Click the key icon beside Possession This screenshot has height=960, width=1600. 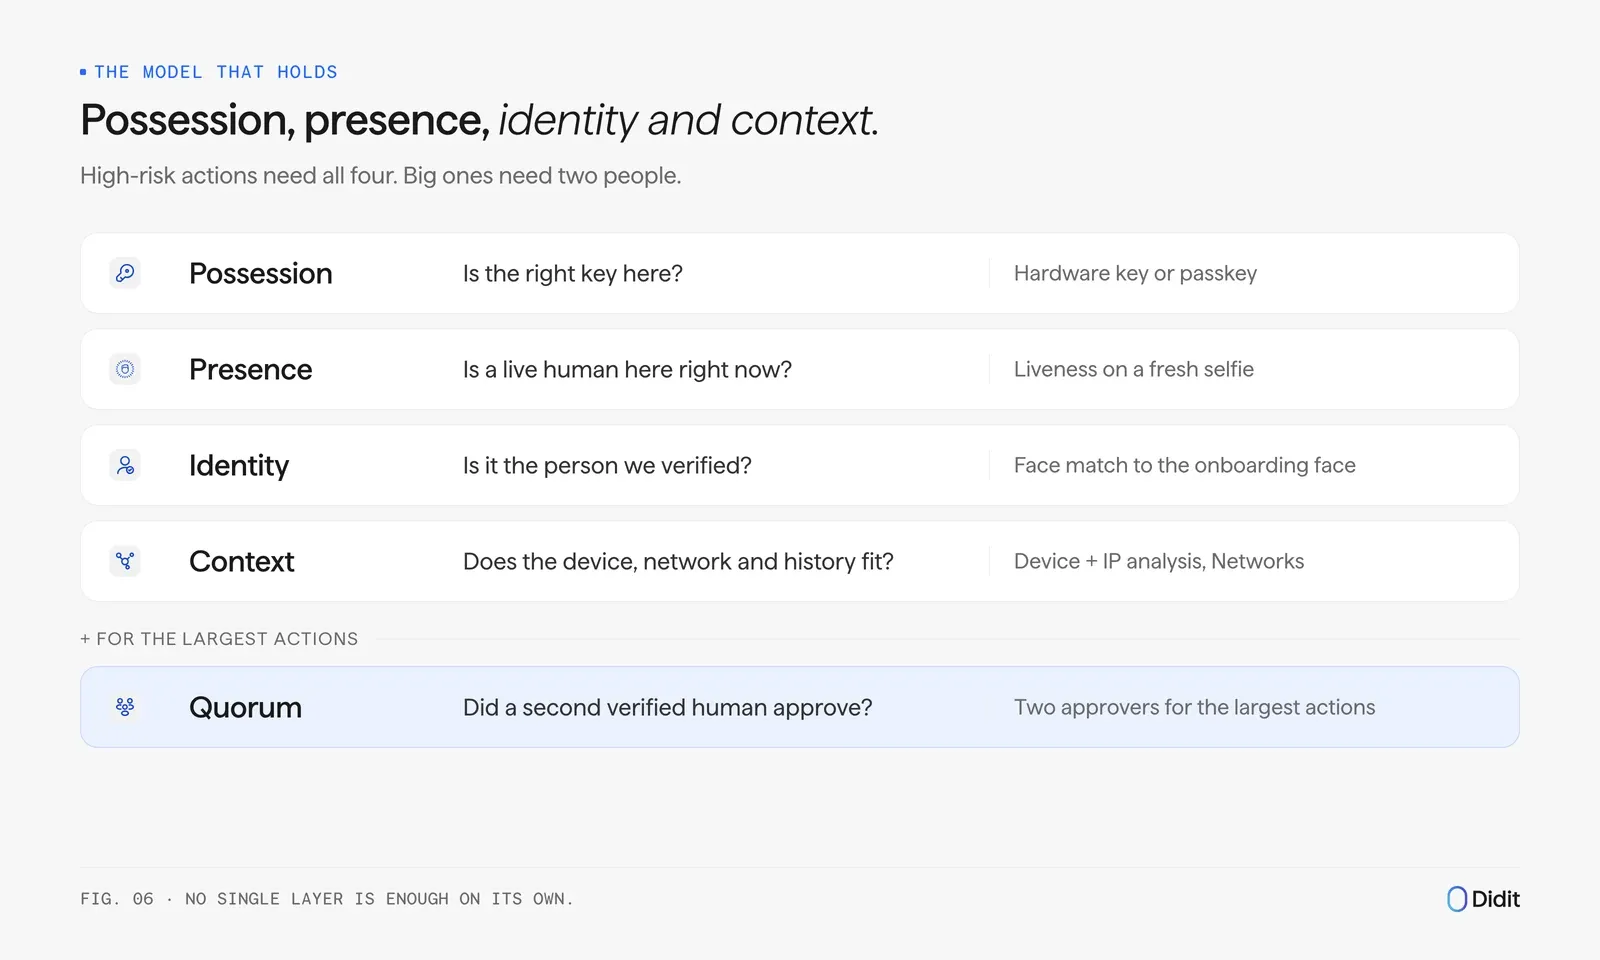125,273
